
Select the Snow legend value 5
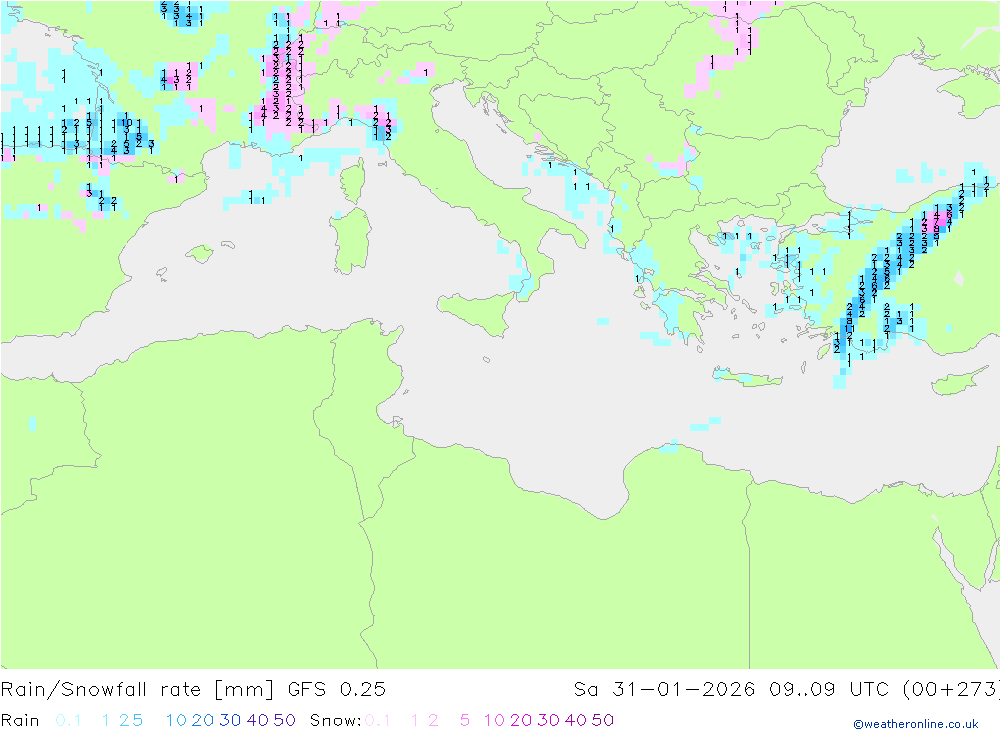[465, 720]
